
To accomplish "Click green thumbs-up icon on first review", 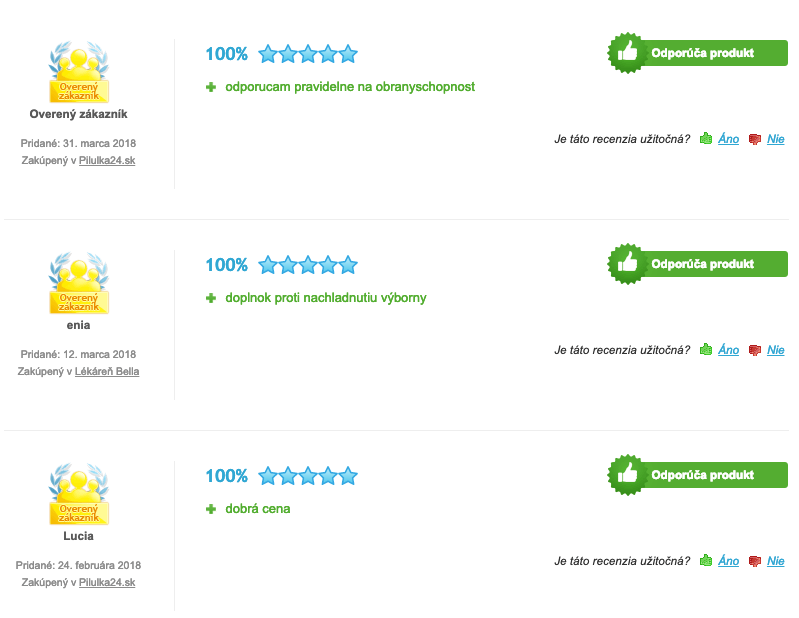I will (706, 138).
